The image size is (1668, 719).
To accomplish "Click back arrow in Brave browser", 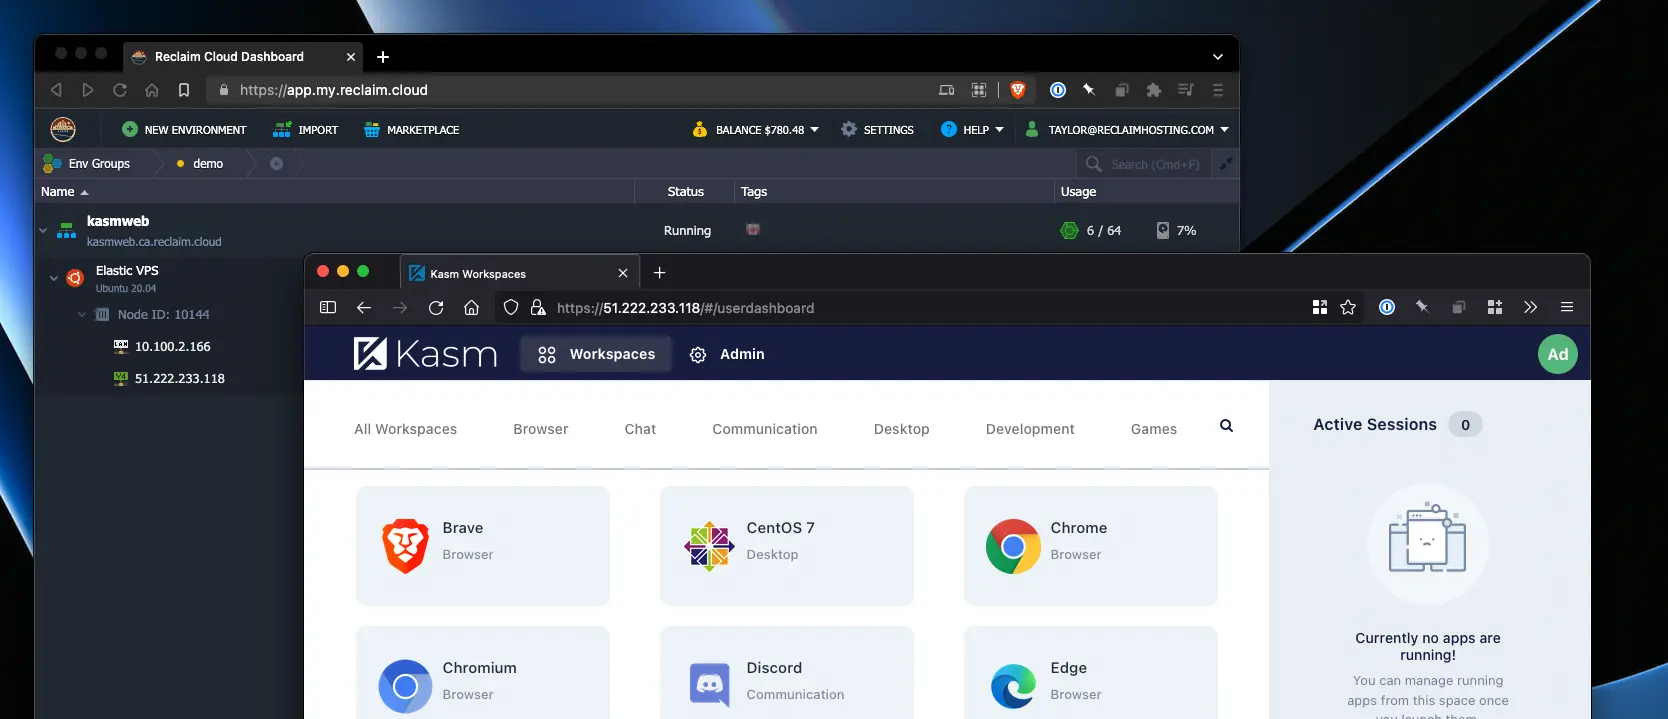I will pyautogui.click(x=56, y=90).
